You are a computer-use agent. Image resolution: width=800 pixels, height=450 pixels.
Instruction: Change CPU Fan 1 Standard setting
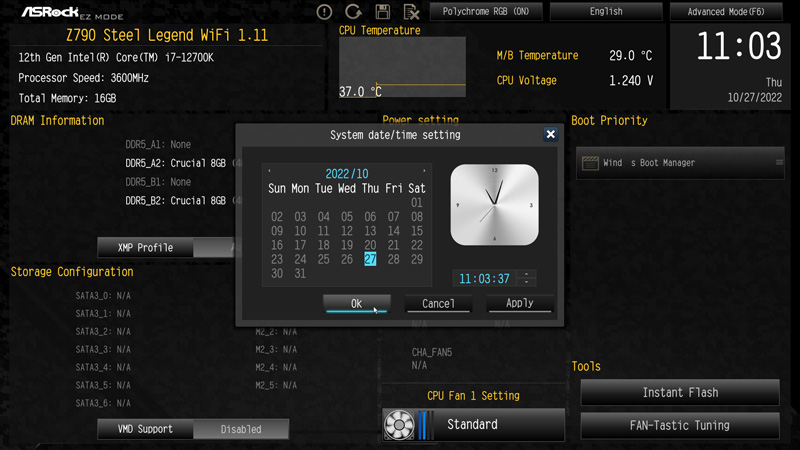click(x=473, y=424)
